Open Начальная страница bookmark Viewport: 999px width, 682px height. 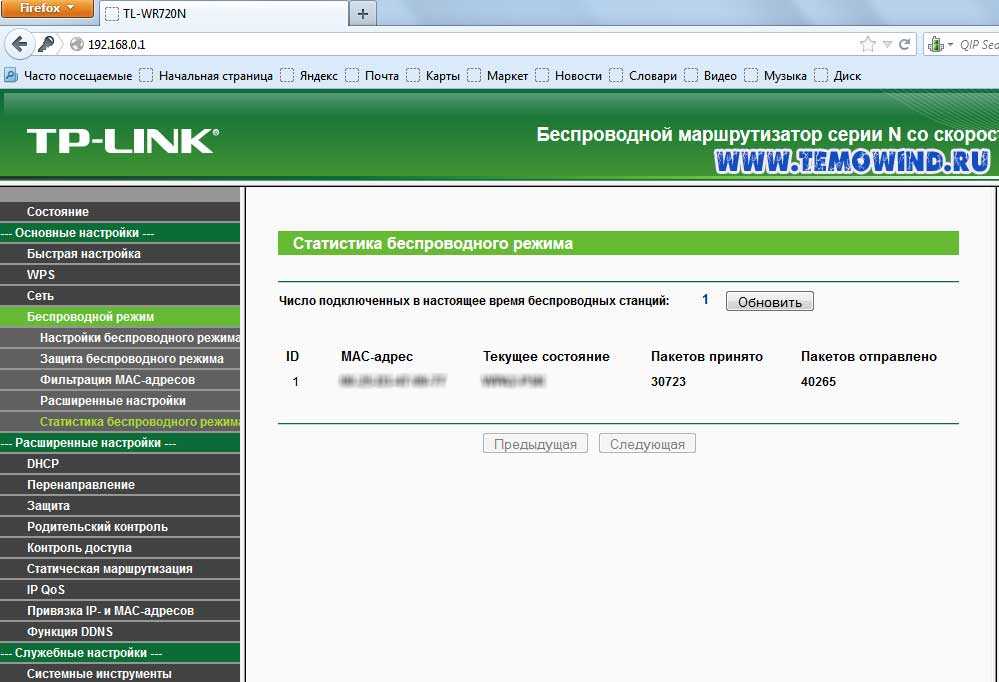point(206,76)
